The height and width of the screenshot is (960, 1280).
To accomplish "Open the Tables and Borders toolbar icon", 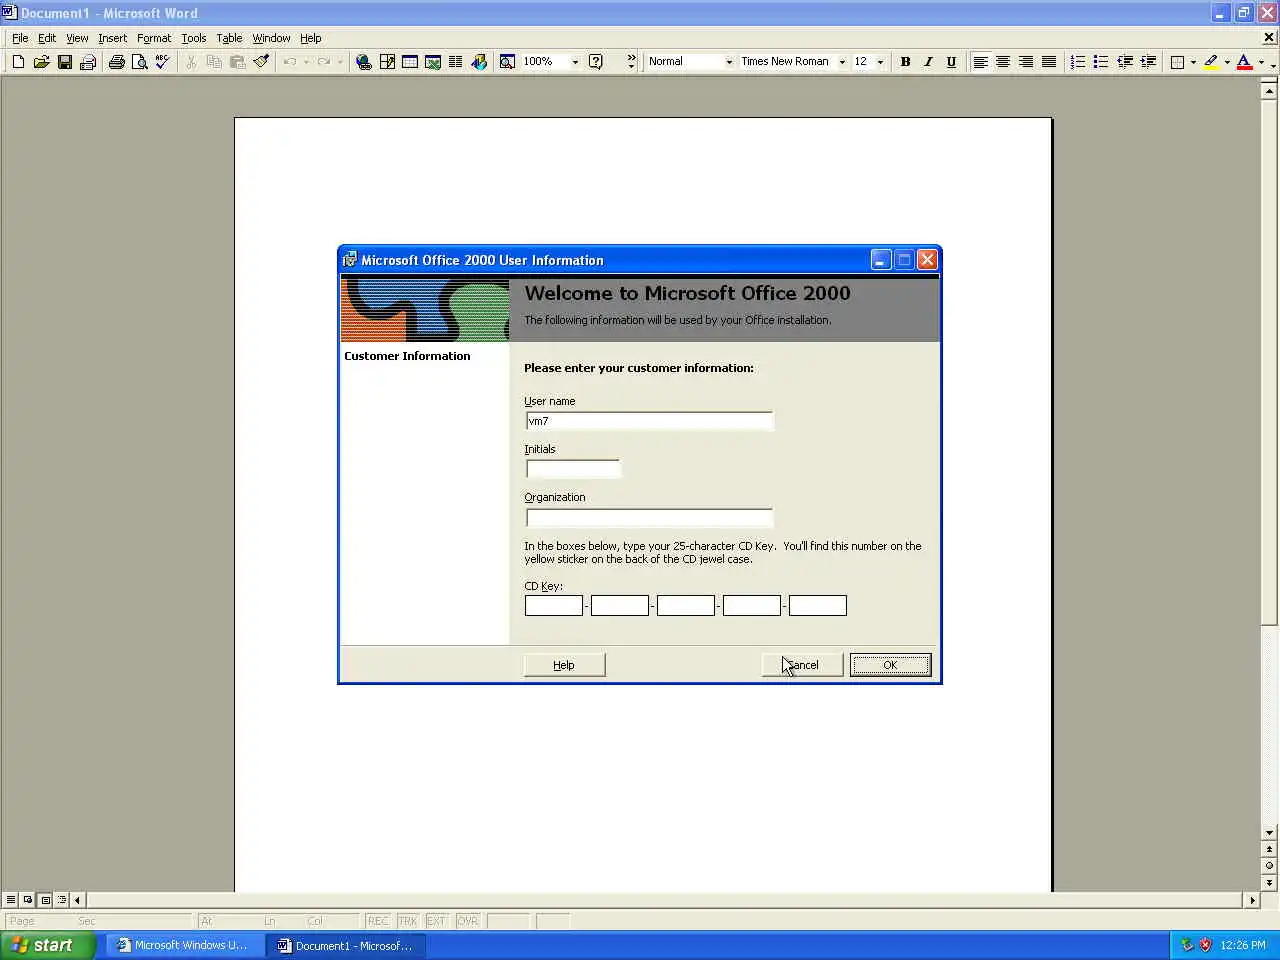I will (x=387, y=62).
